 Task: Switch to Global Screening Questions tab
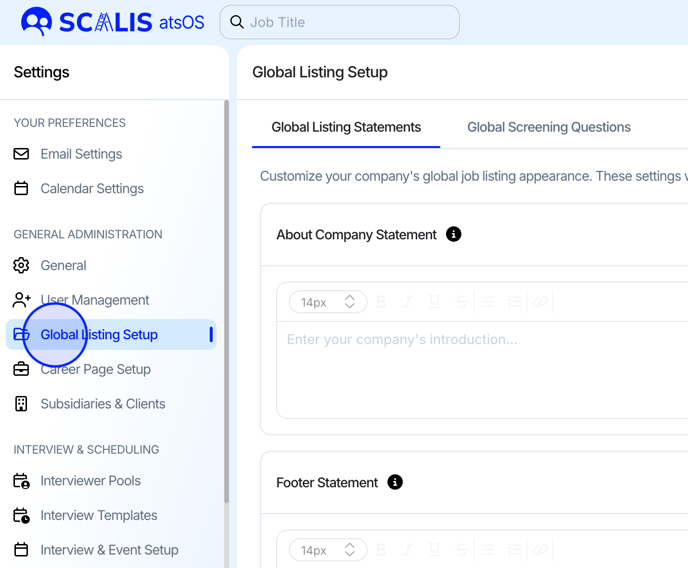point(549,127)
